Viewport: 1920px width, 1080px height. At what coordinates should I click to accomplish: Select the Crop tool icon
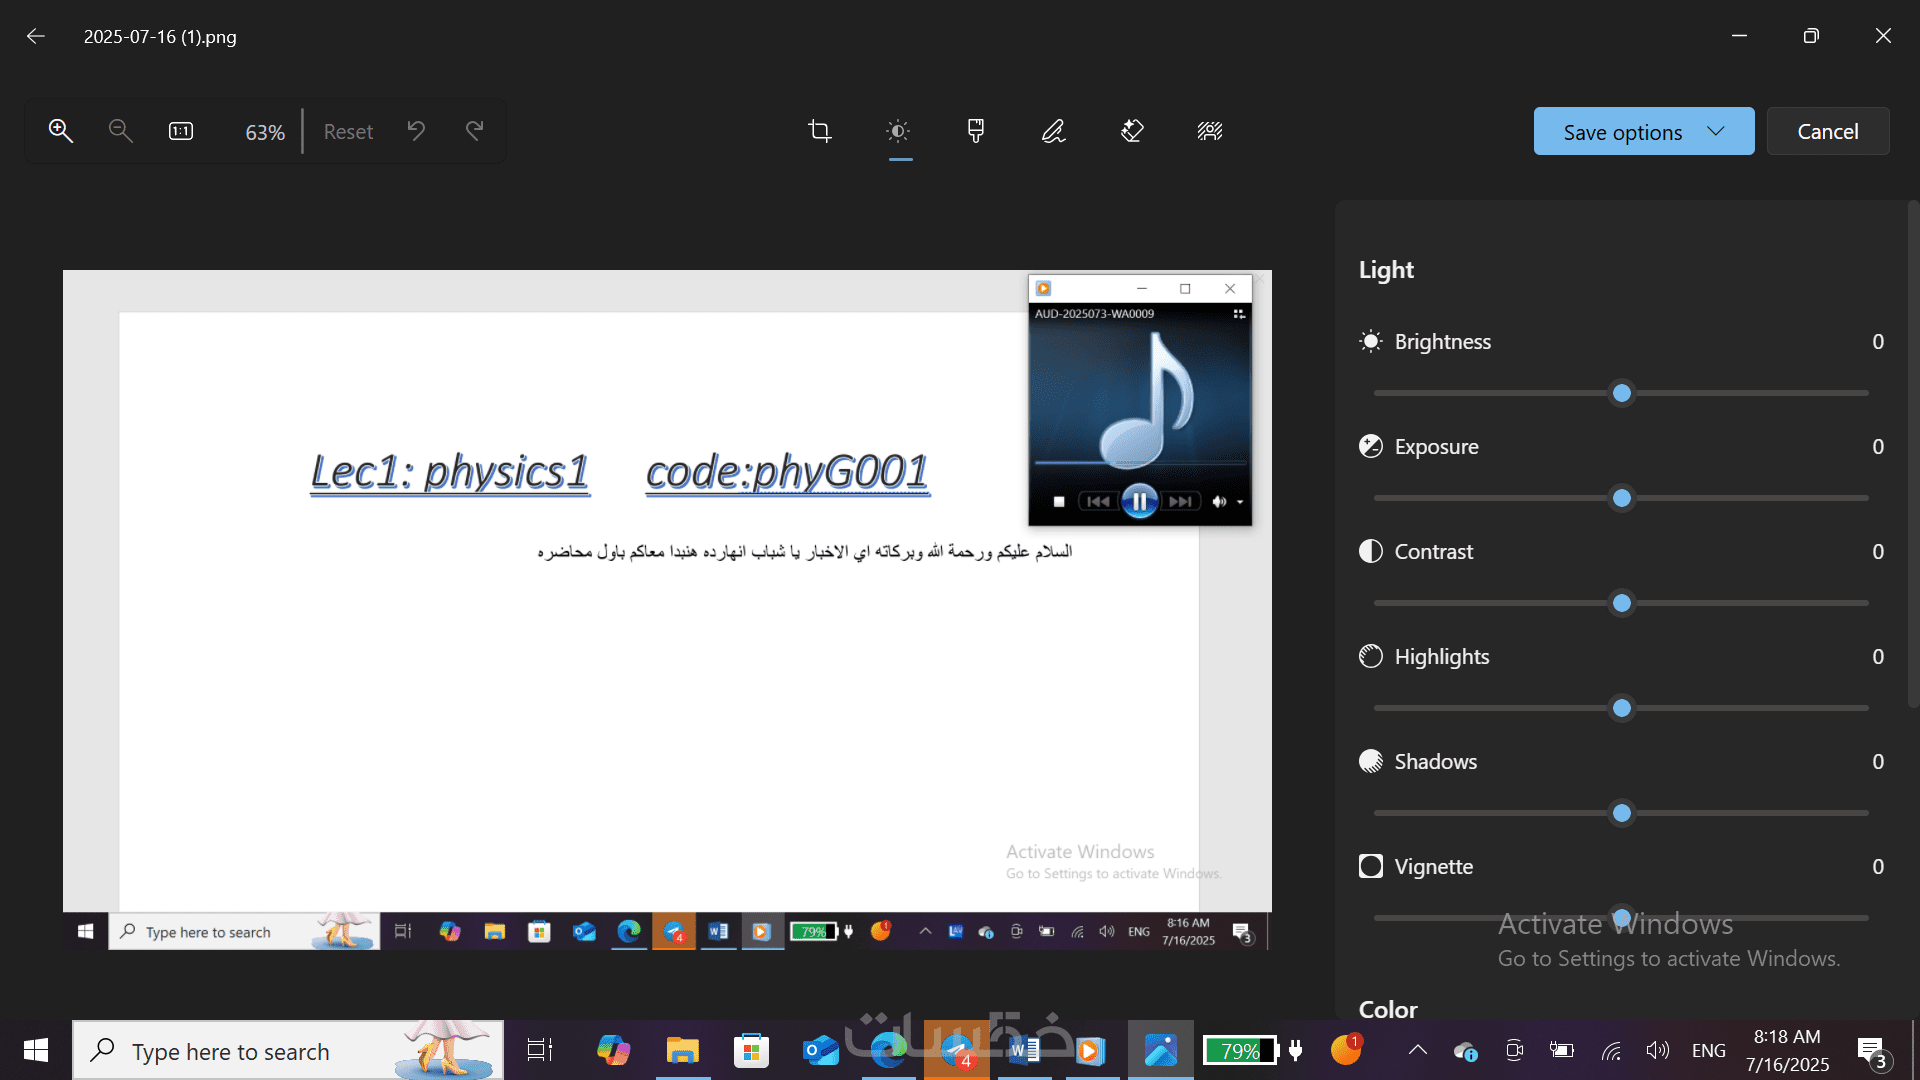pos(820,131)
